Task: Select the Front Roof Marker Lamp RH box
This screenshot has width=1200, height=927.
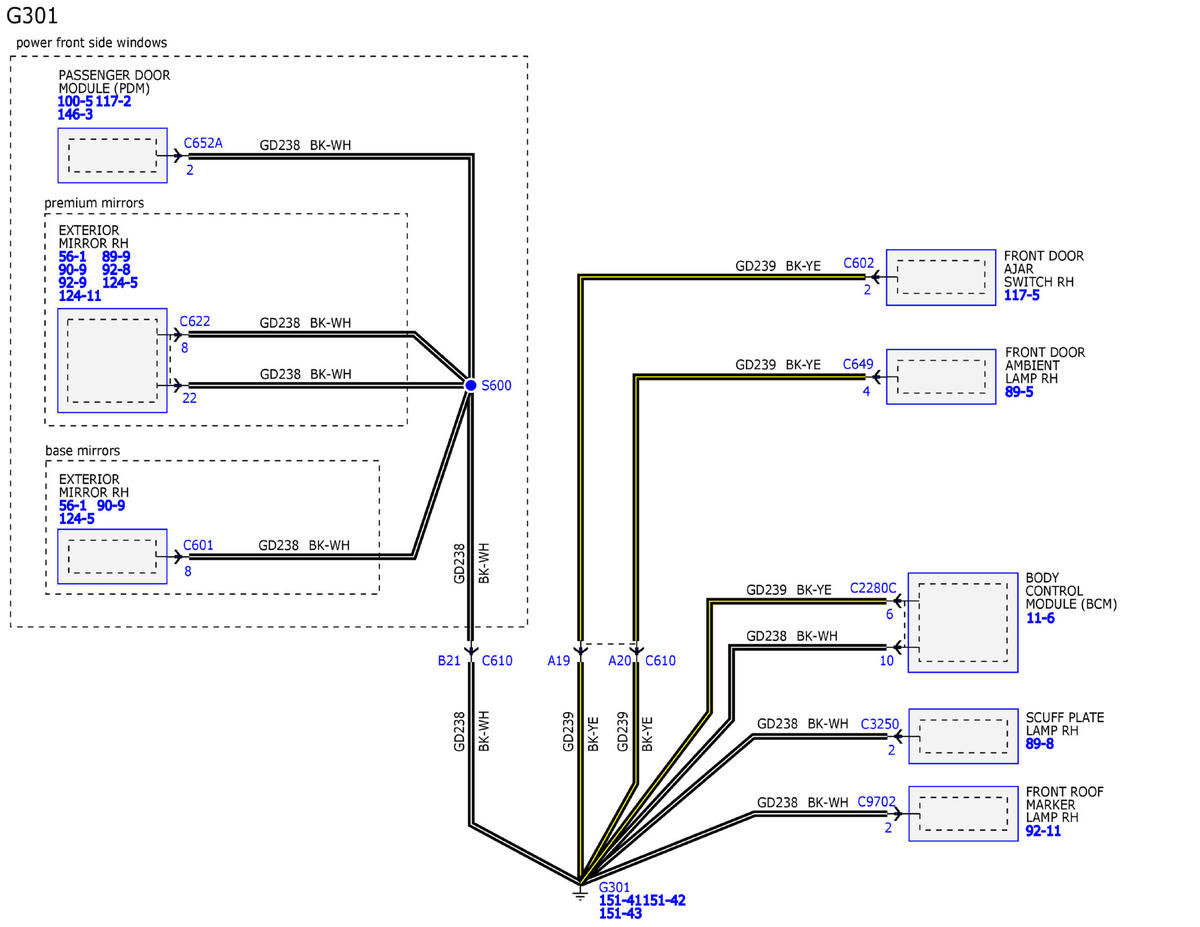Action: [x=963, y=813]
